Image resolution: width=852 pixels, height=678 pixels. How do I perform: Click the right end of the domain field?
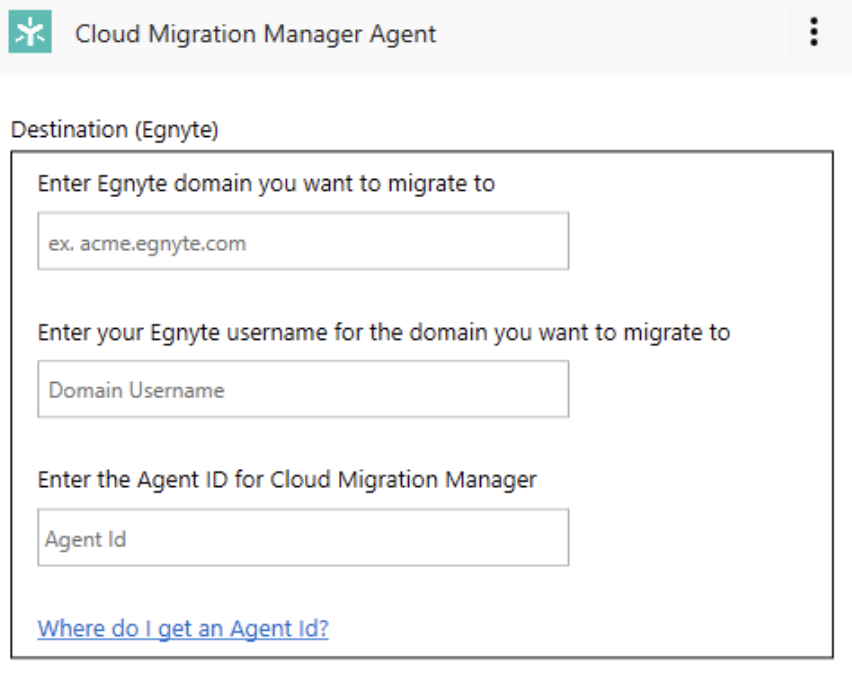[545, 241]
